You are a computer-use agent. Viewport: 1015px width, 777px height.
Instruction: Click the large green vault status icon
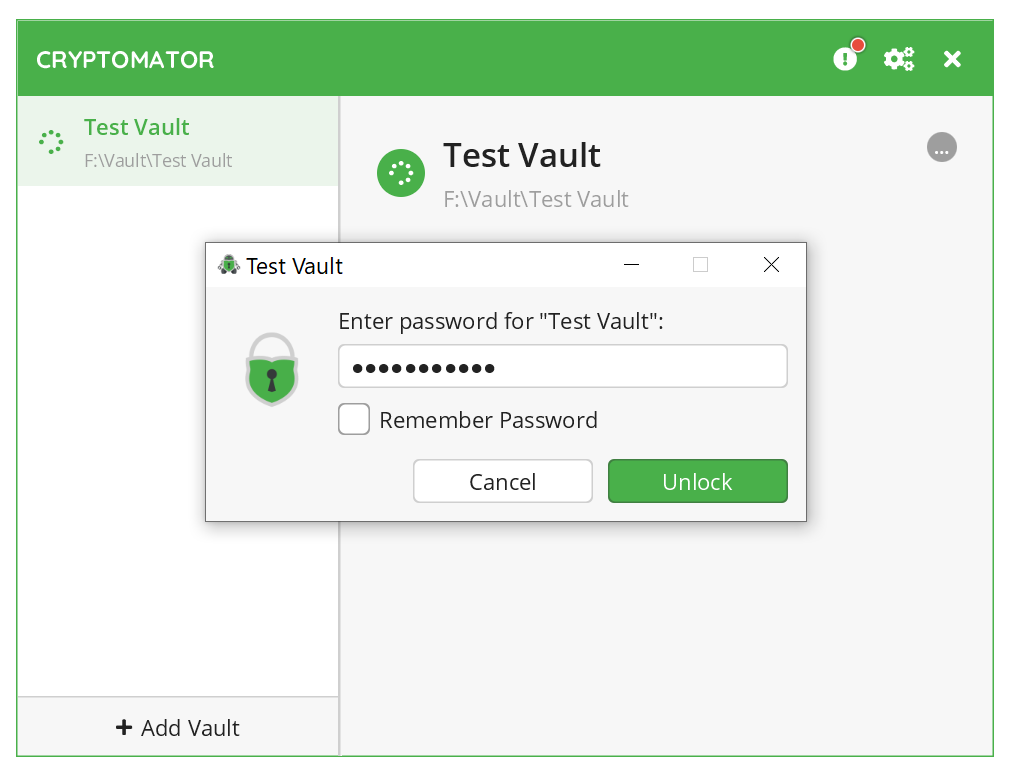[401, 173]
